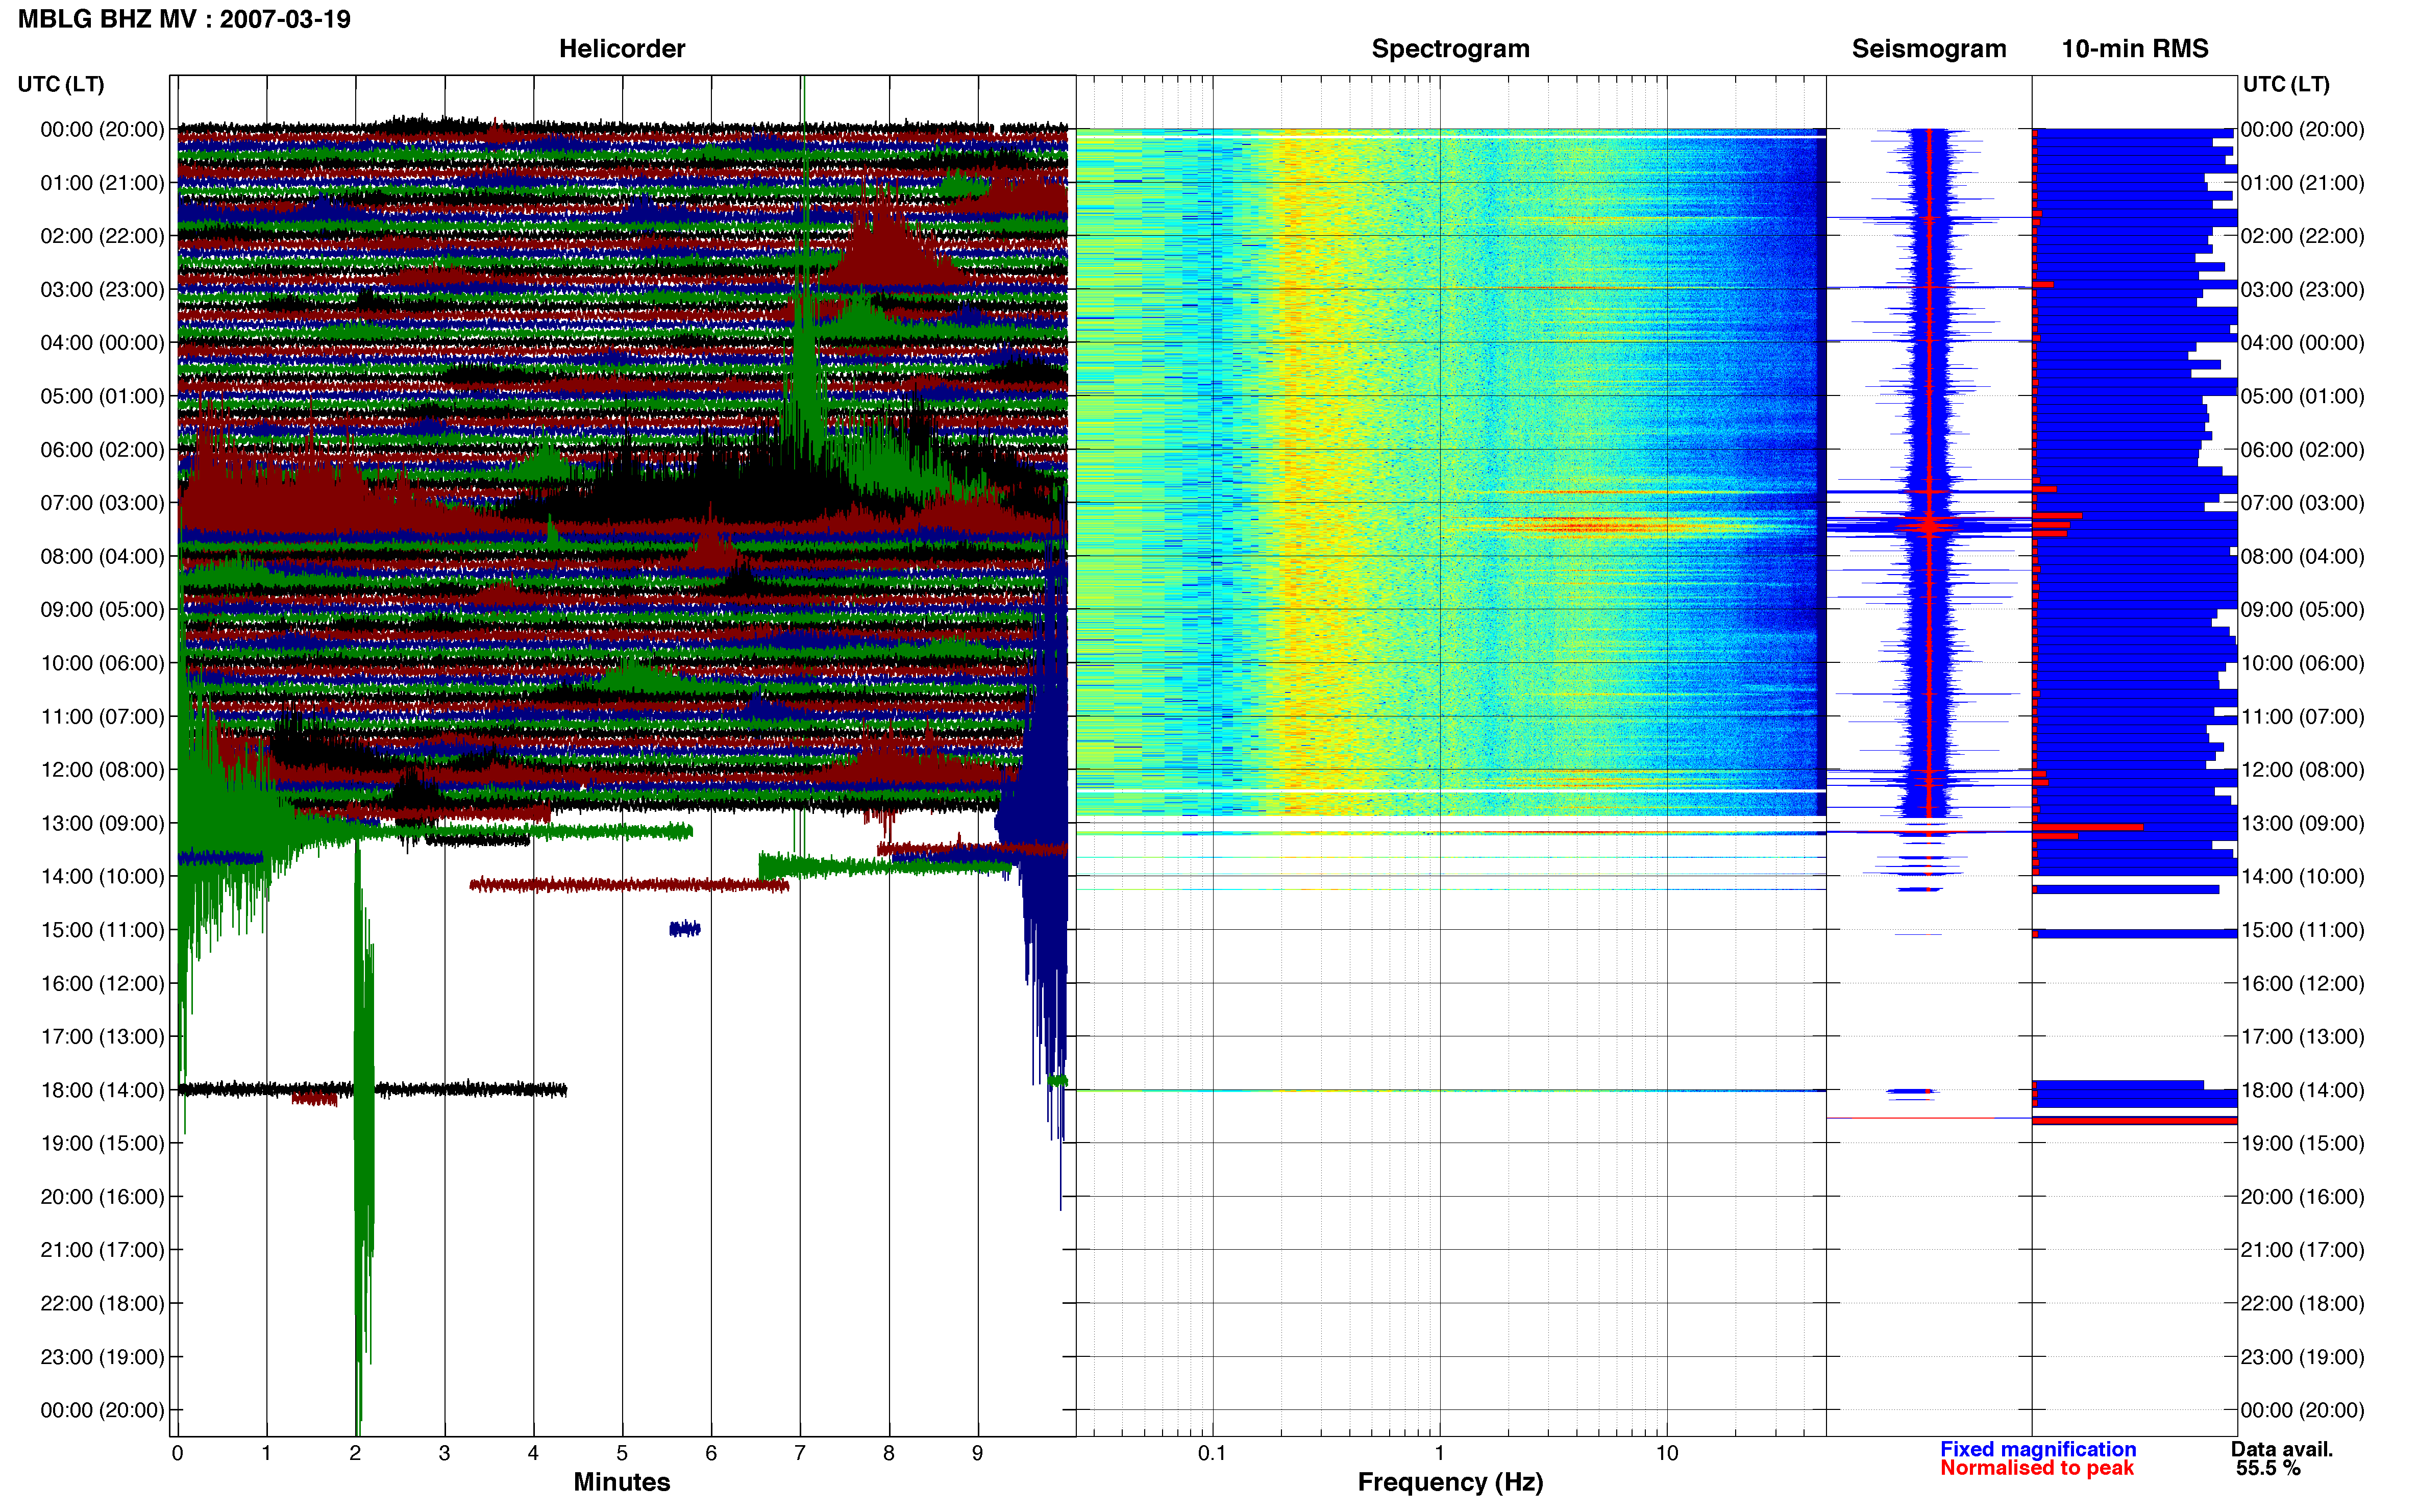Click the right time label '18:00 (14:00)'
This screenshot has height=1512, width=2419.
2302,1090
